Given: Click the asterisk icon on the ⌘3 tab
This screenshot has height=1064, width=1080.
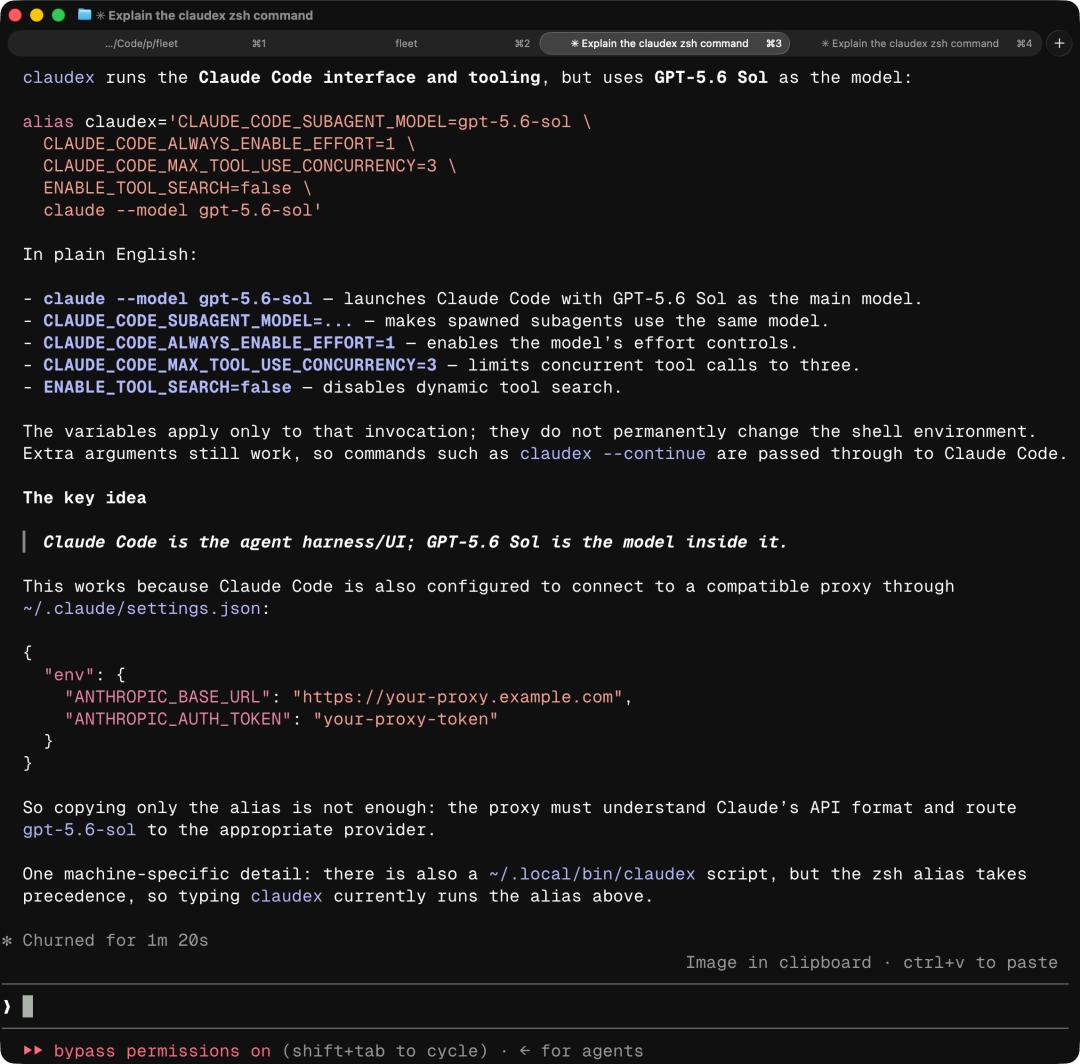Looking at the screenshot, I should (574, 43).
